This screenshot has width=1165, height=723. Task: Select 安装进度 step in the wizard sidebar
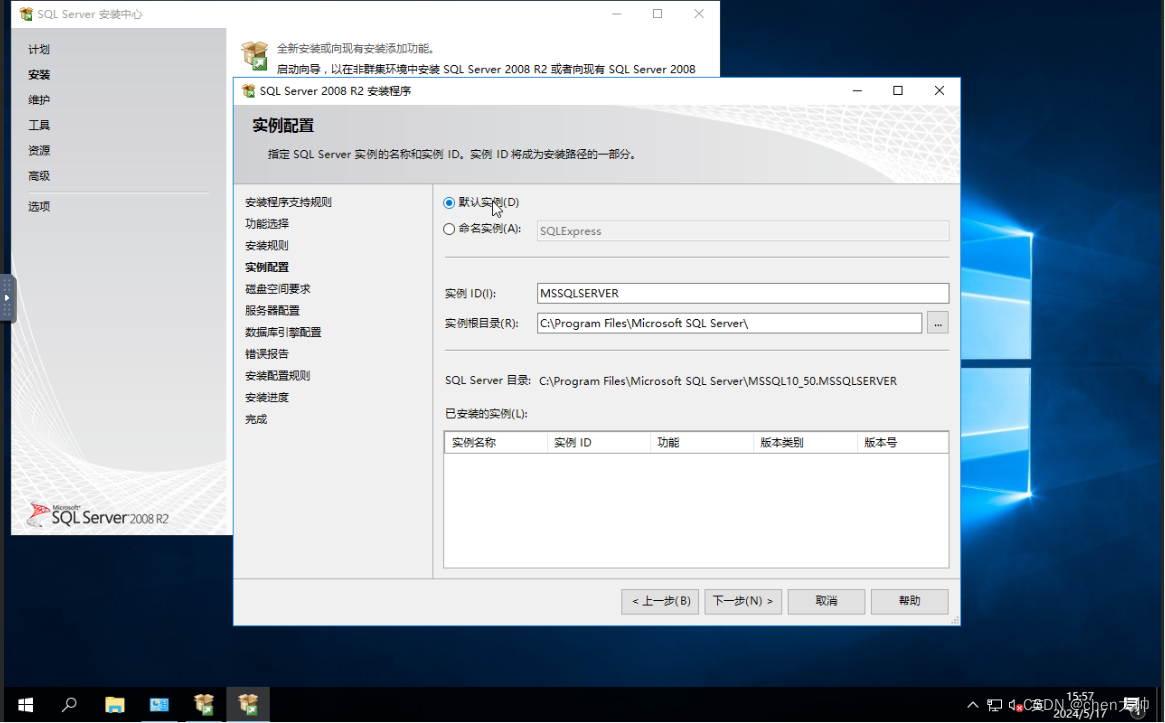click(x=267, y=398)
